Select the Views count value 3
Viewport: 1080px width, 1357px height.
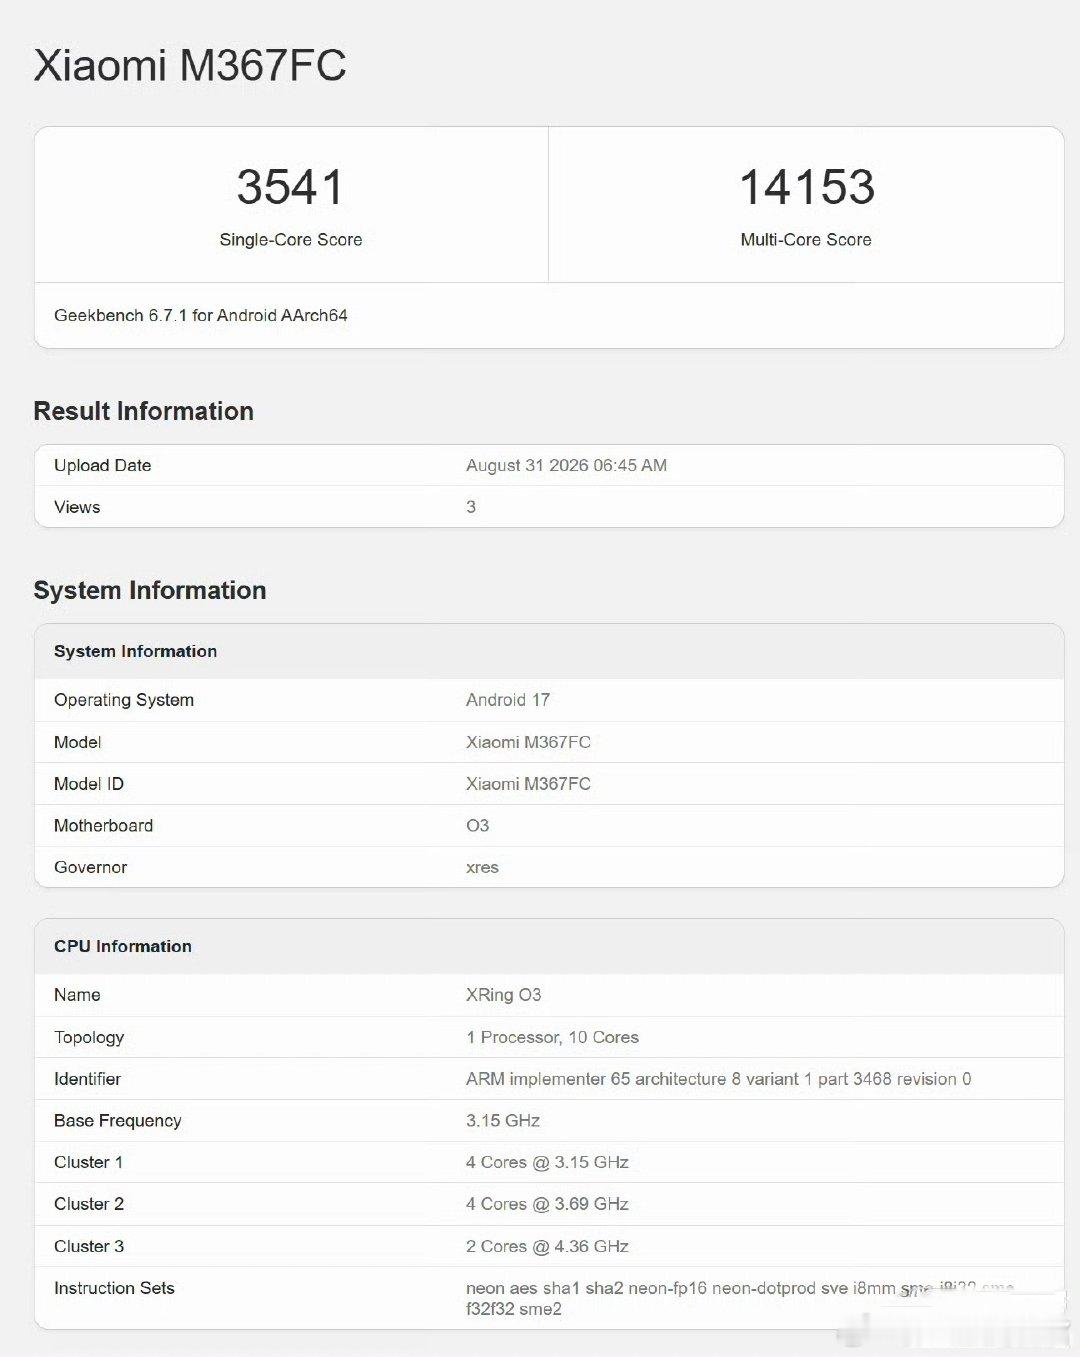pos(471,507)
